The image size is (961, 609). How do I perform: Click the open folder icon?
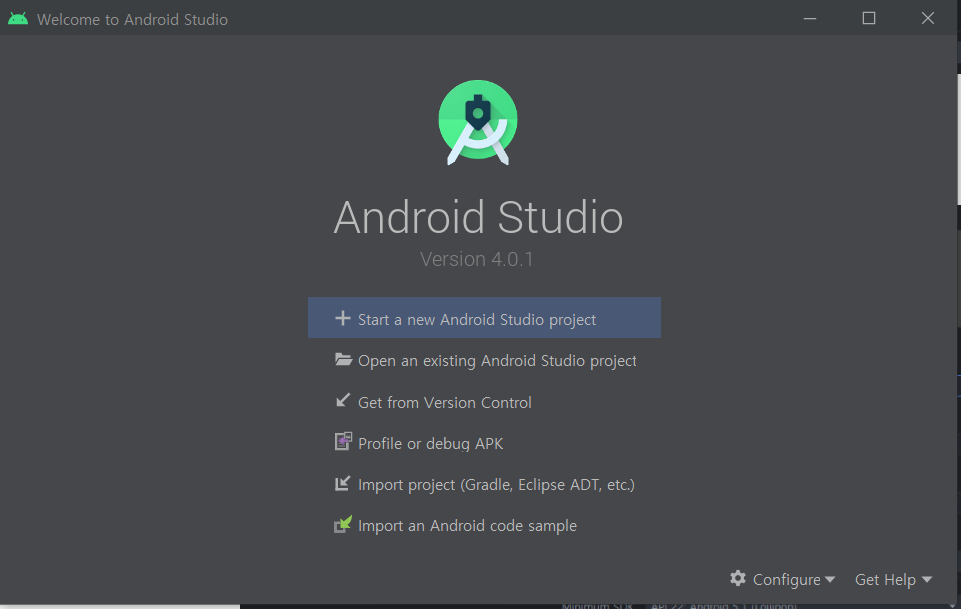coord(343,359)
